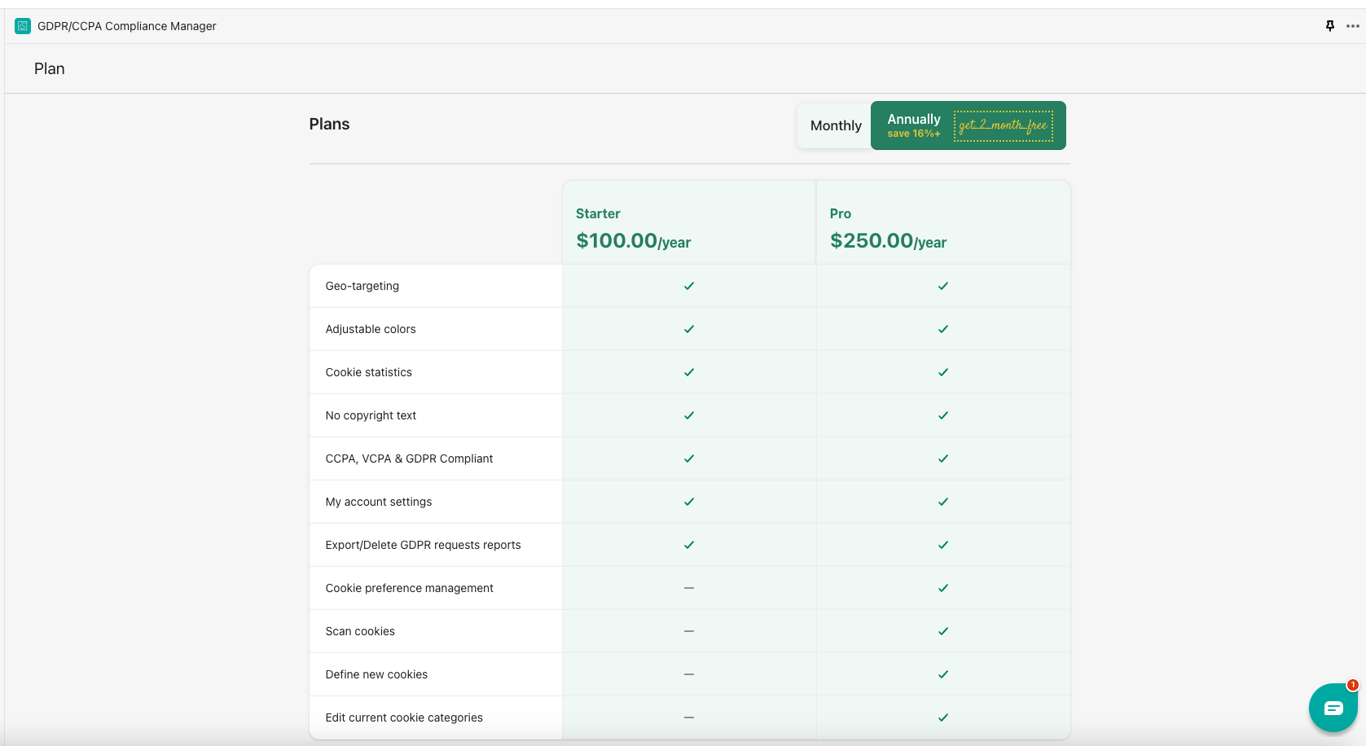Switch billing to Monthly

pyautogui.click(x=835, y=126)
